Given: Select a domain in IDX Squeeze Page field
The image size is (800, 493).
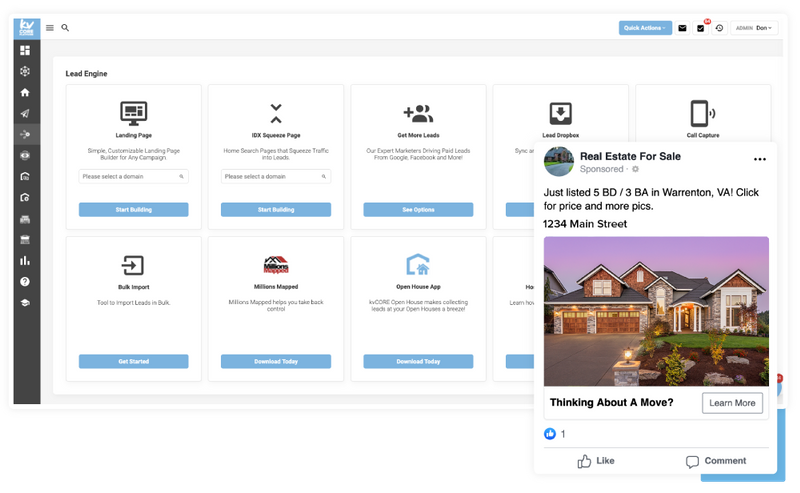Looking at the screenshot, I should coord(276,177).
